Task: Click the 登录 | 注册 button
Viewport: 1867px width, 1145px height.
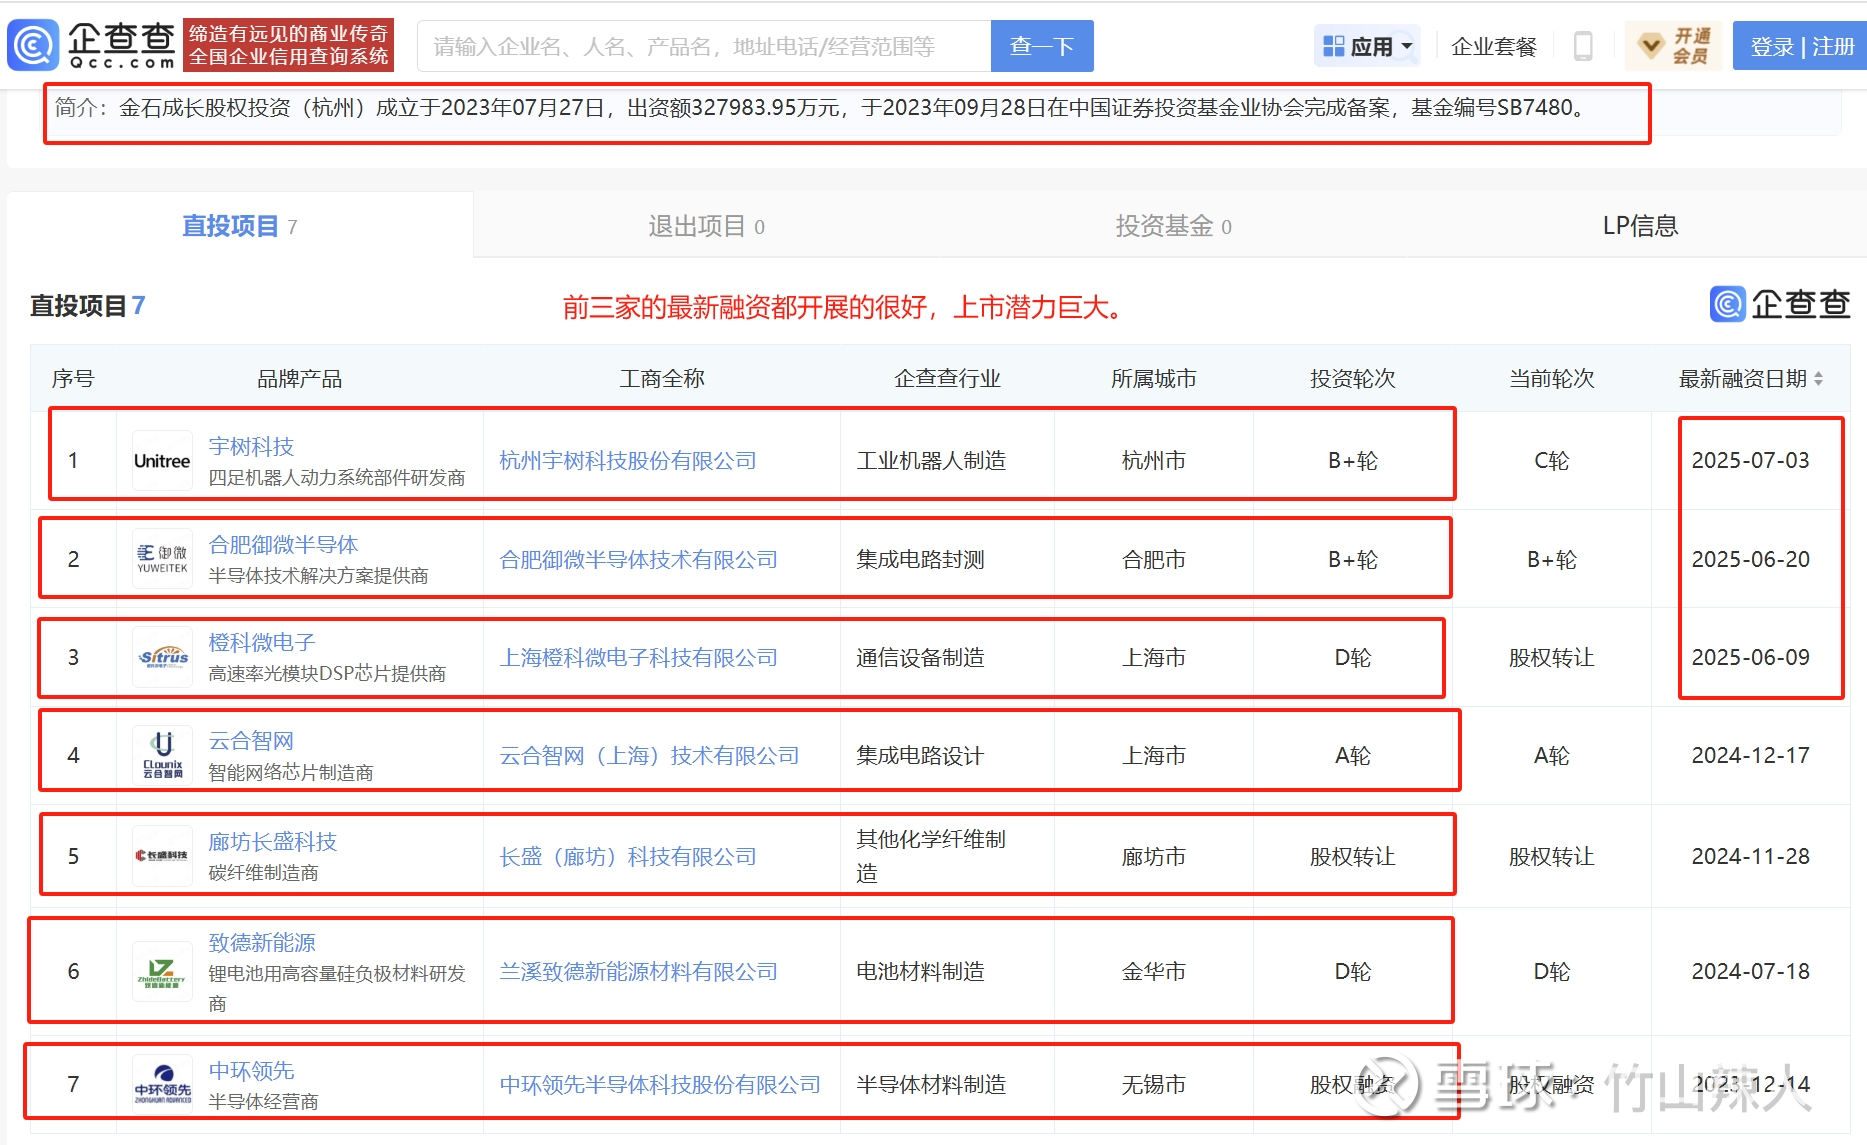Action: tap(1801, 46)
